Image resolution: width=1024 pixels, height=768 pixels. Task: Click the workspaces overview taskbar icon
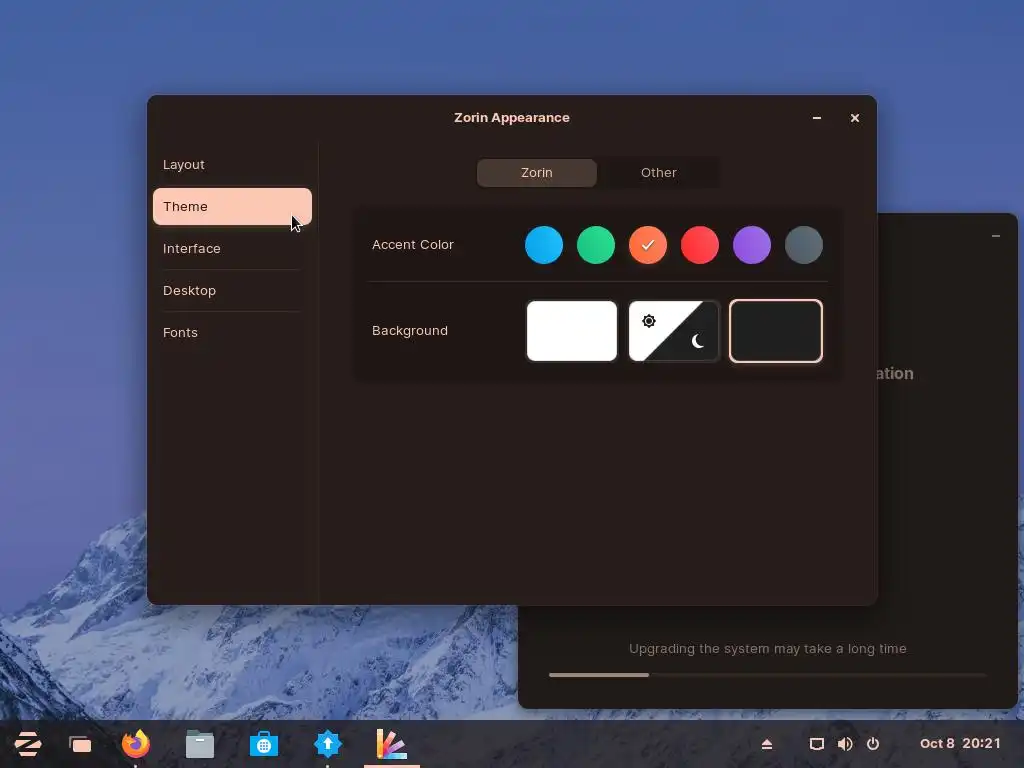(x=80, y=744)
